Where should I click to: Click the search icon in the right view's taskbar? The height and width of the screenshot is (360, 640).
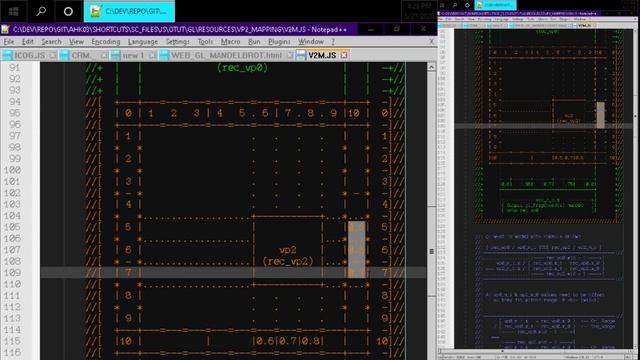pyautogui.click(x=454, y=5)
